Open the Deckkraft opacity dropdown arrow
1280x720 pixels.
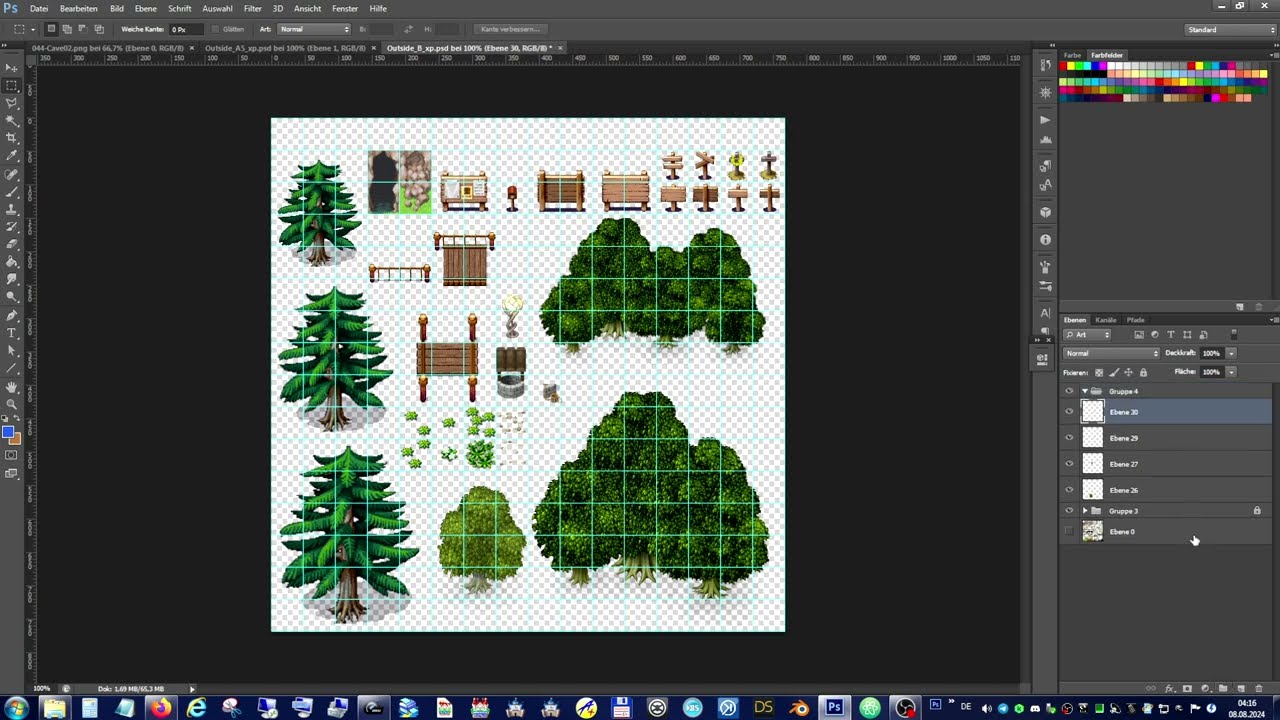tap(1231, 353)
